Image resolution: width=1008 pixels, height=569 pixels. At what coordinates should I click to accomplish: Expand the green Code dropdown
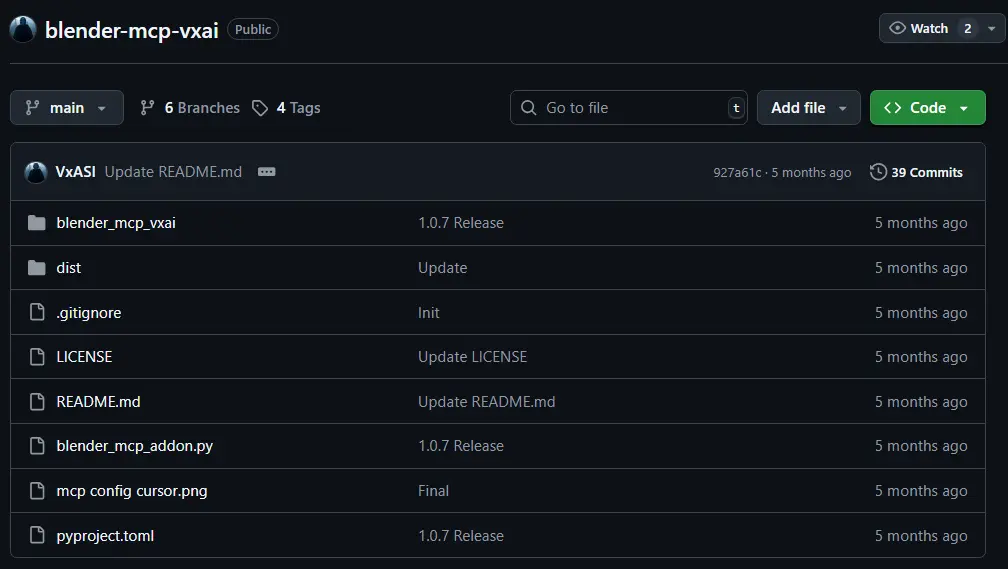927,108
